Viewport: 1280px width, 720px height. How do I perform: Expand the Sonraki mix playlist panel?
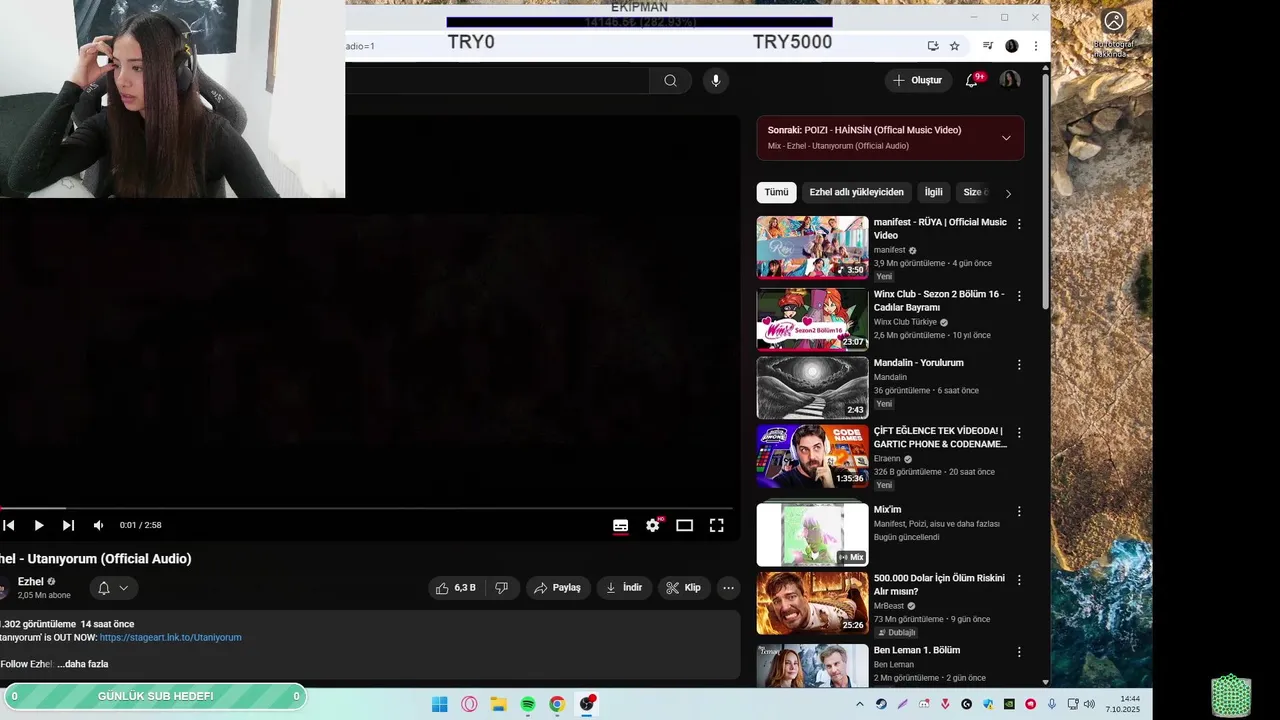[1006, 138]
